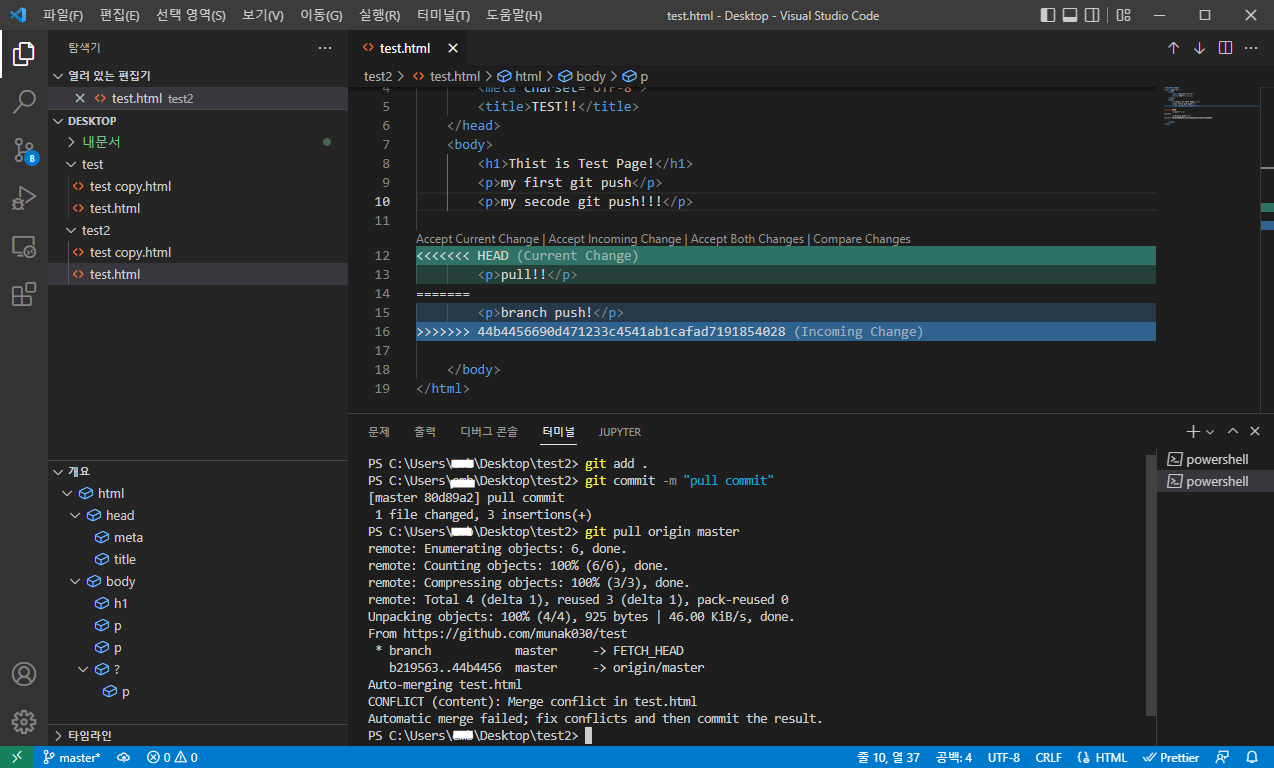This screenshot has width=1274, height=768.
Task: Open Explorer views and more actions ellipsis
Action: click(325, 48)
